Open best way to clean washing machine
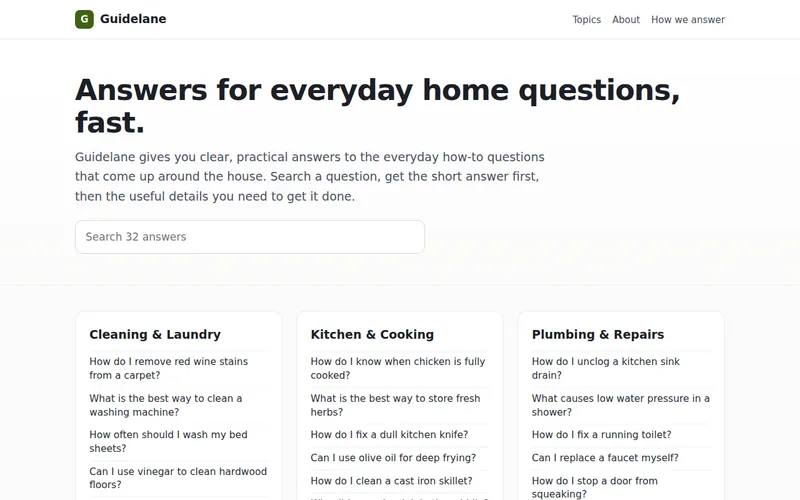The image size is (800, 500). click(165, 405)
